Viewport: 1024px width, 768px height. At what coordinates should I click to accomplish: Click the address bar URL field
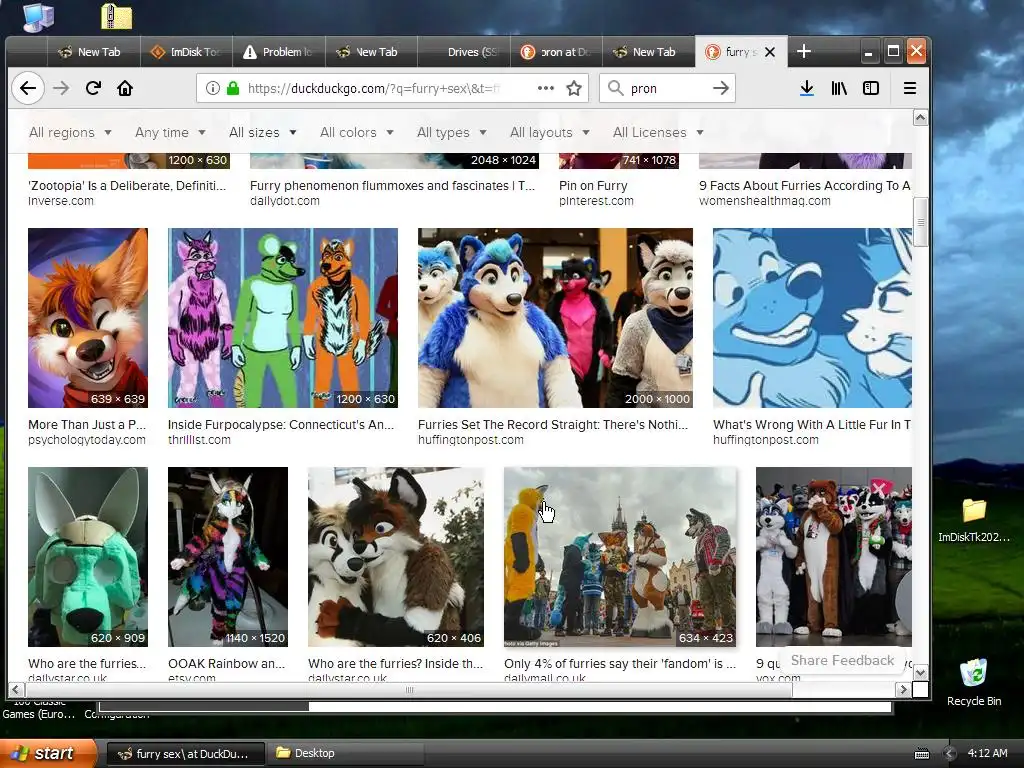390,88
